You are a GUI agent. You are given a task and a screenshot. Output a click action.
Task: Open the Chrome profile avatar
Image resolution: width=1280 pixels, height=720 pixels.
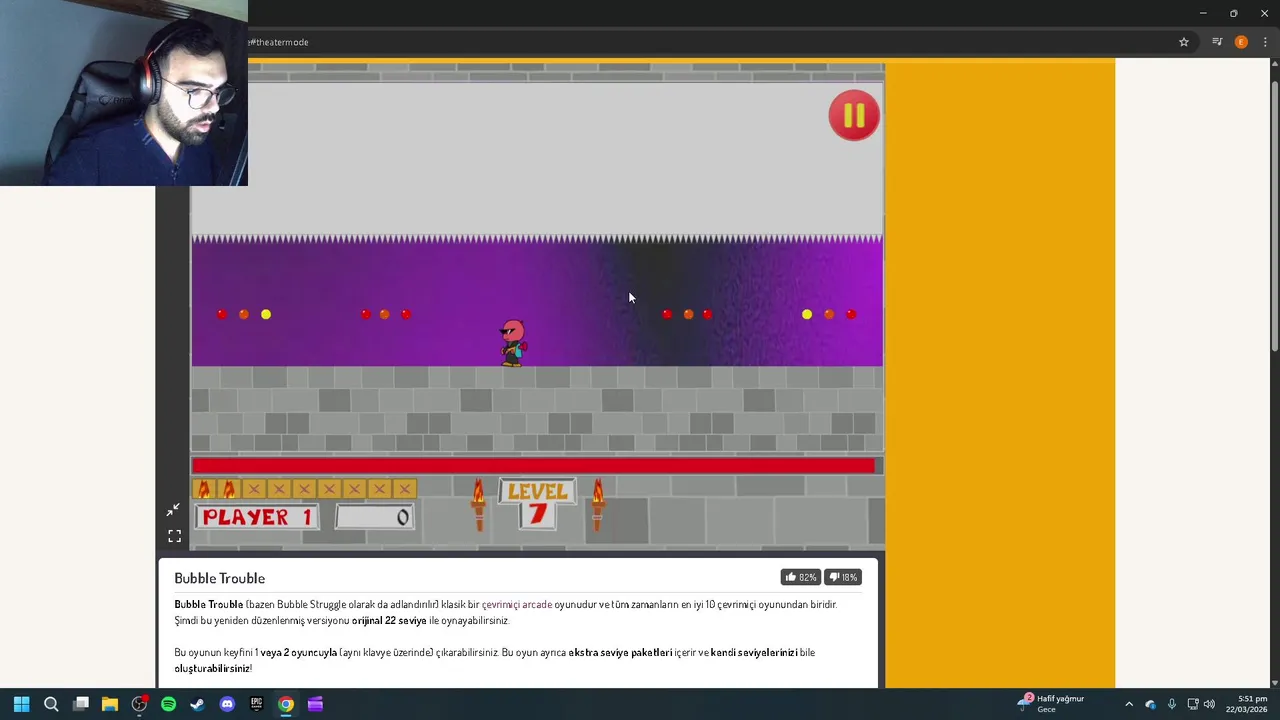[x=1241, y=42]
